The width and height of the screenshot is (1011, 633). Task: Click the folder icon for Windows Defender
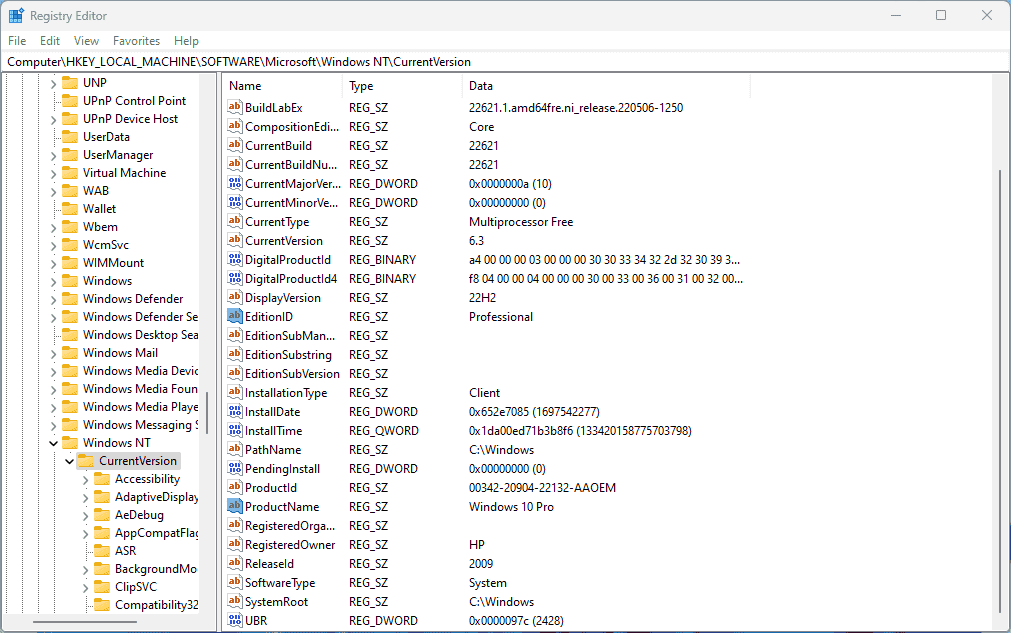70,298
